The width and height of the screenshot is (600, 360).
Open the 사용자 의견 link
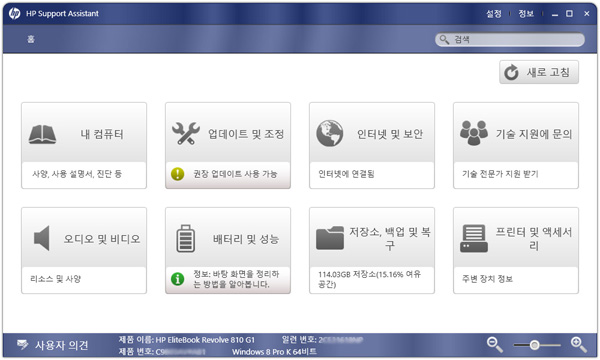click(62, 345)
